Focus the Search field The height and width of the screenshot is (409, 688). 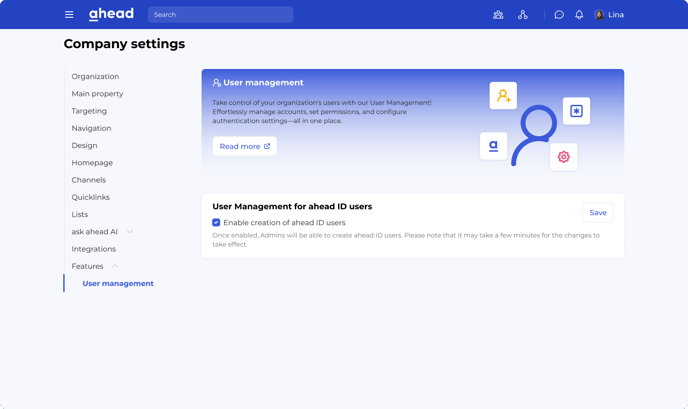point(220,14)
